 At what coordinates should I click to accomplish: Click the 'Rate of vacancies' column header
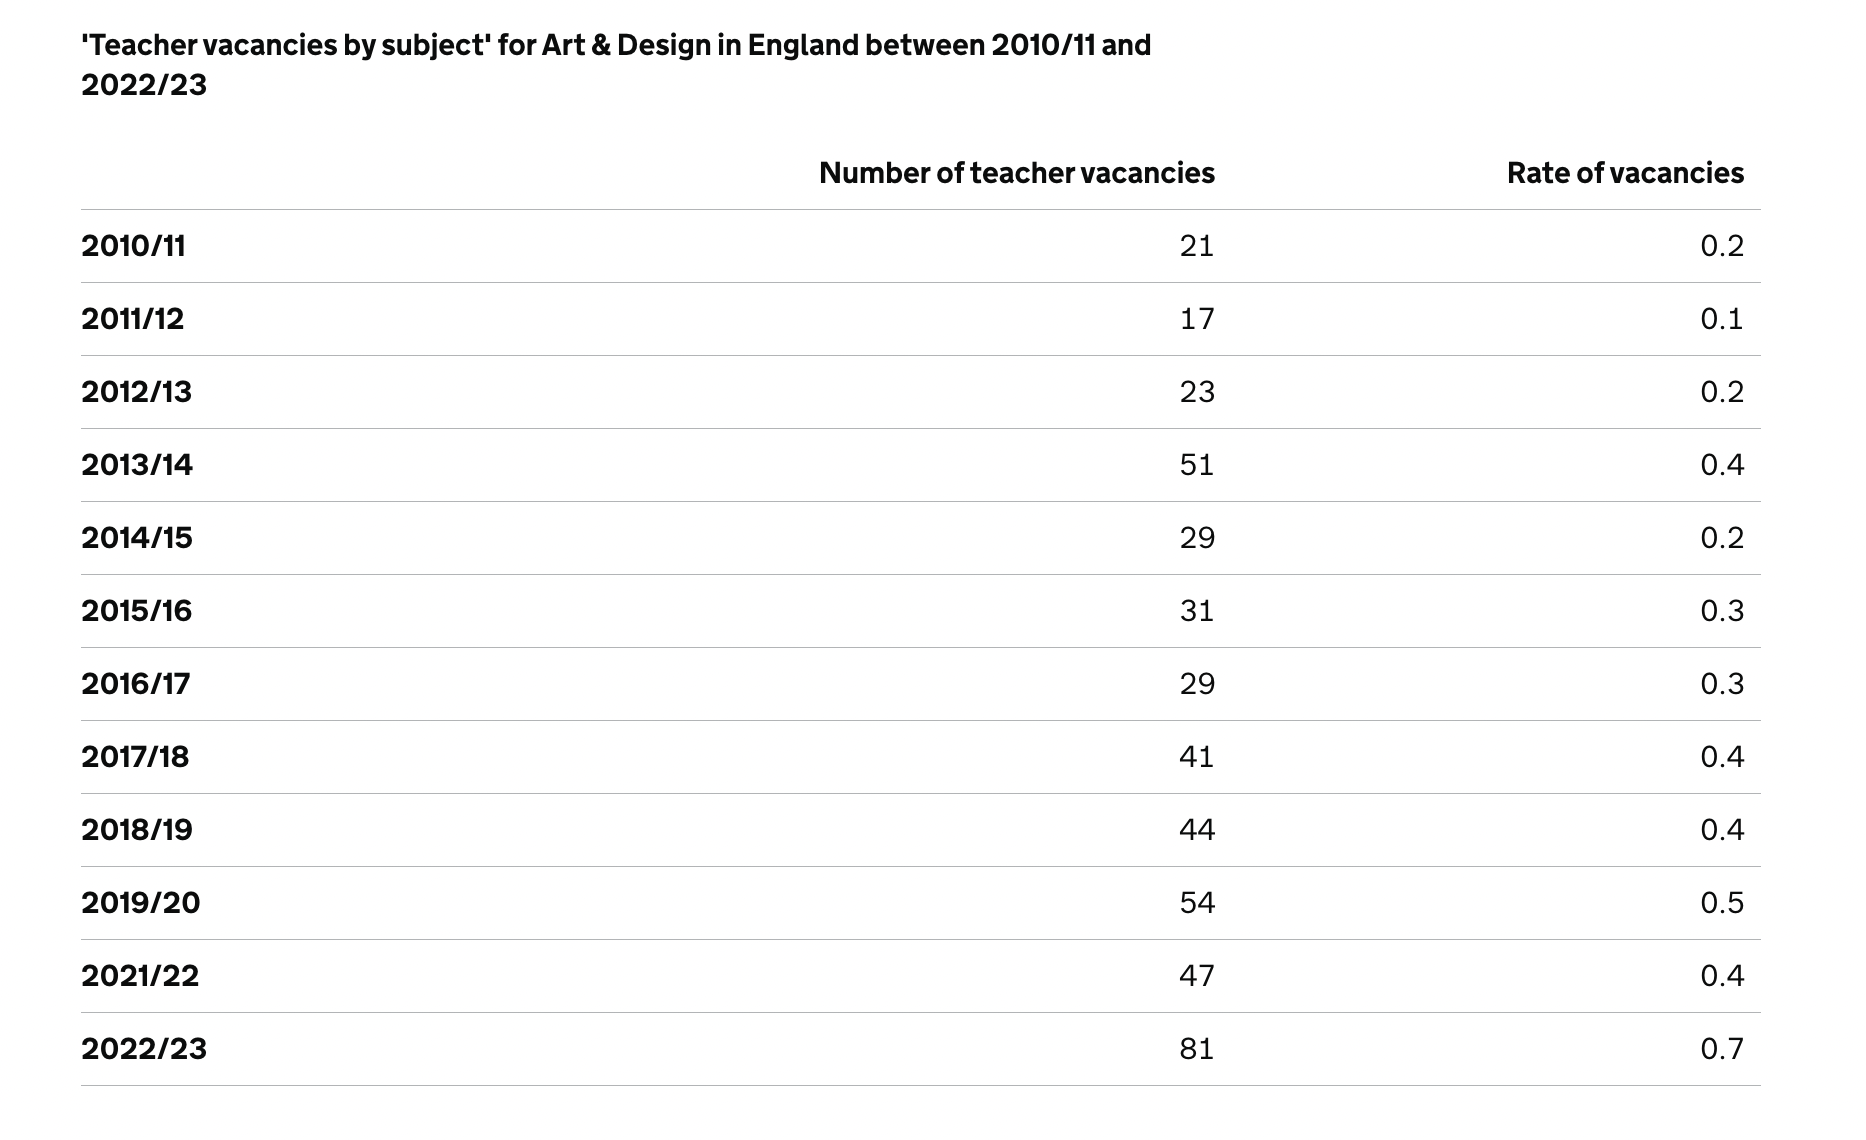[x=1625, y=173]
